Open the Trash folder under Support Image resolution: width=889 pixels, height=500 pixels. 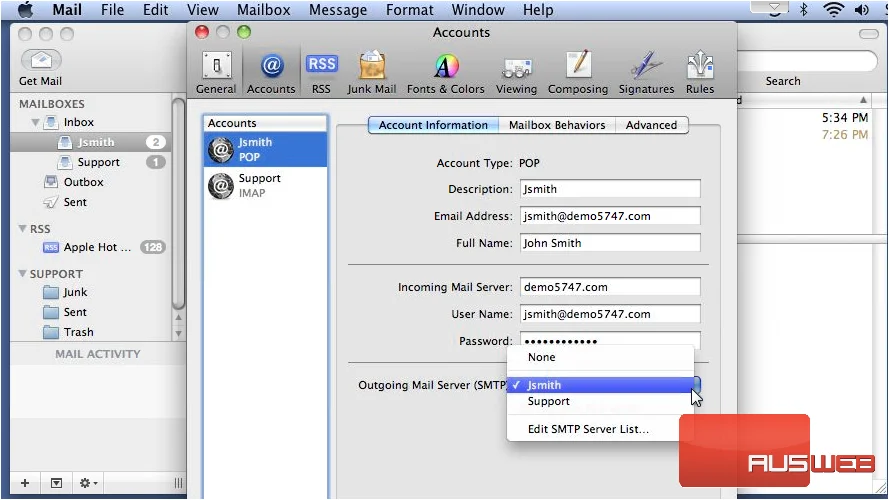[78, 332]
